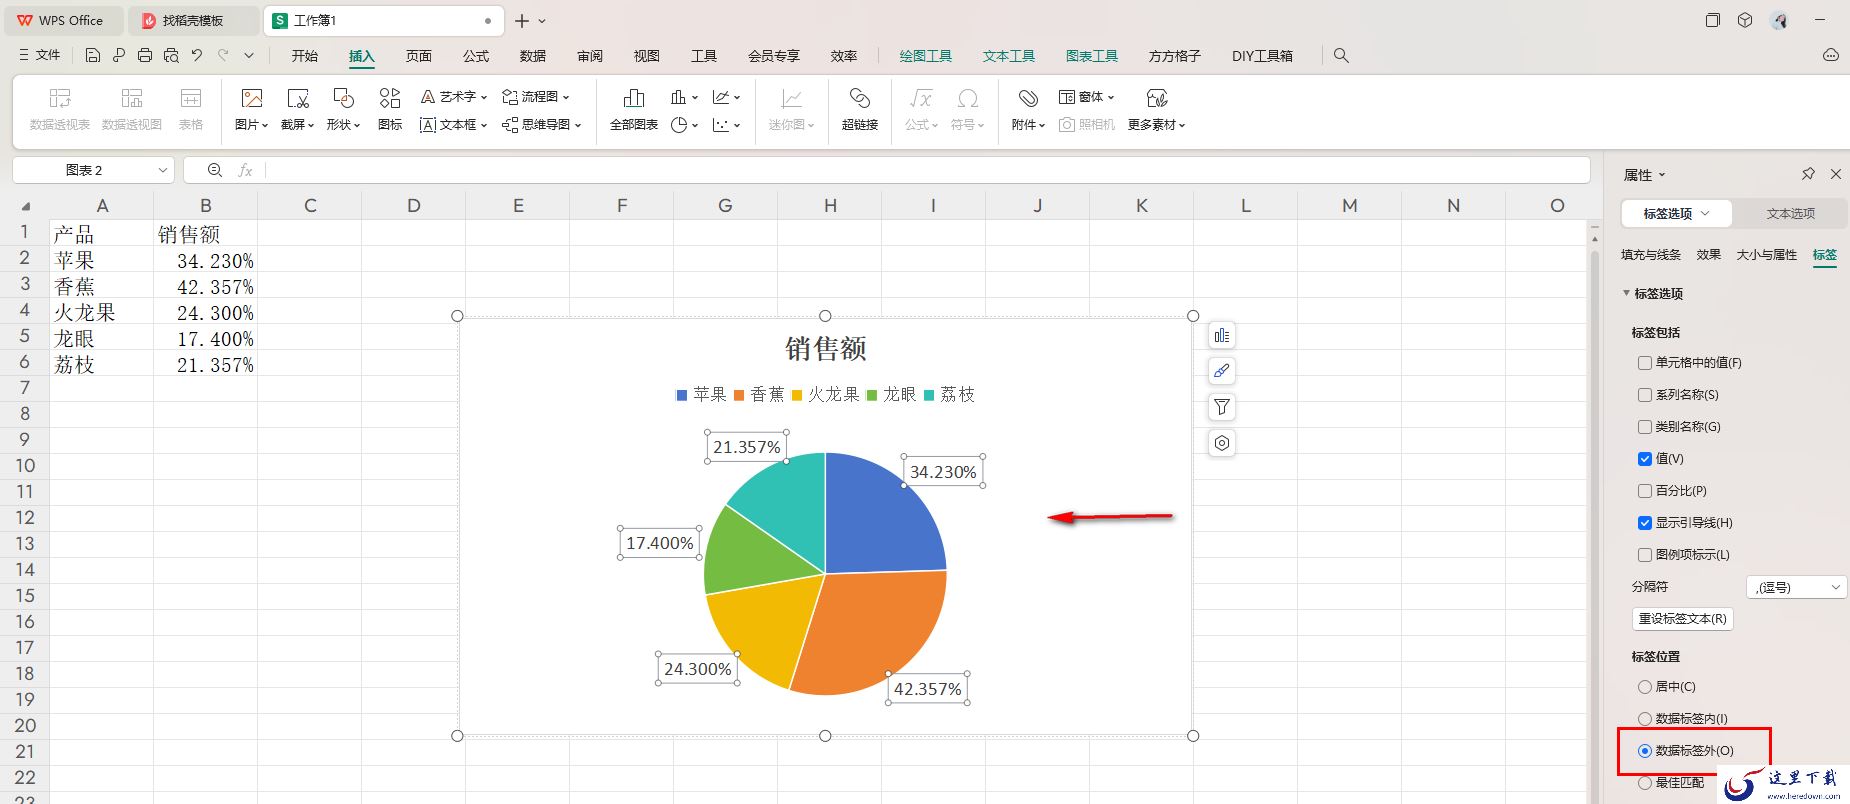Select the 居中 label position radio
This screenshot has width=1850, height=804.
[x=1645, y=687]
